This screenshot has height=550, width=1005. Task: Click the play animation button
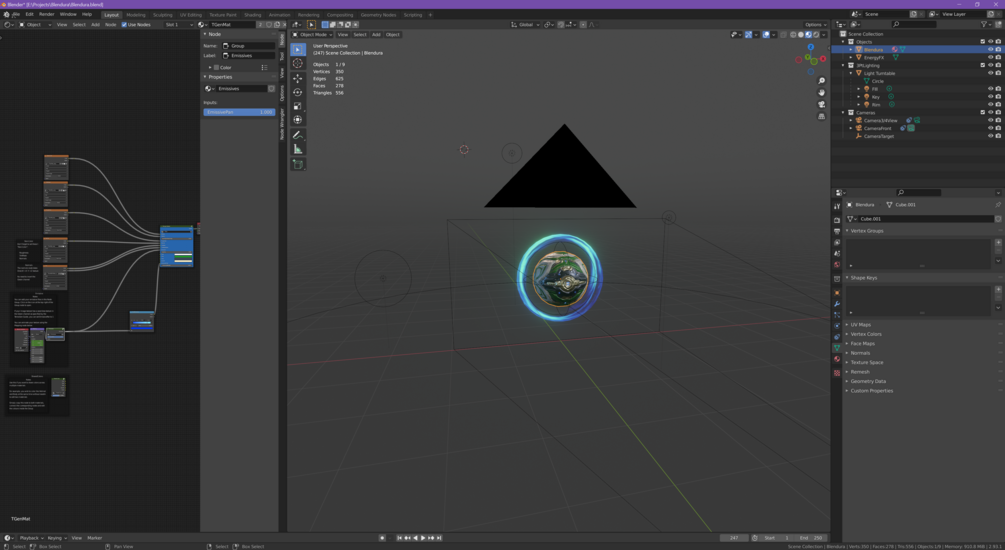(423, 538)
